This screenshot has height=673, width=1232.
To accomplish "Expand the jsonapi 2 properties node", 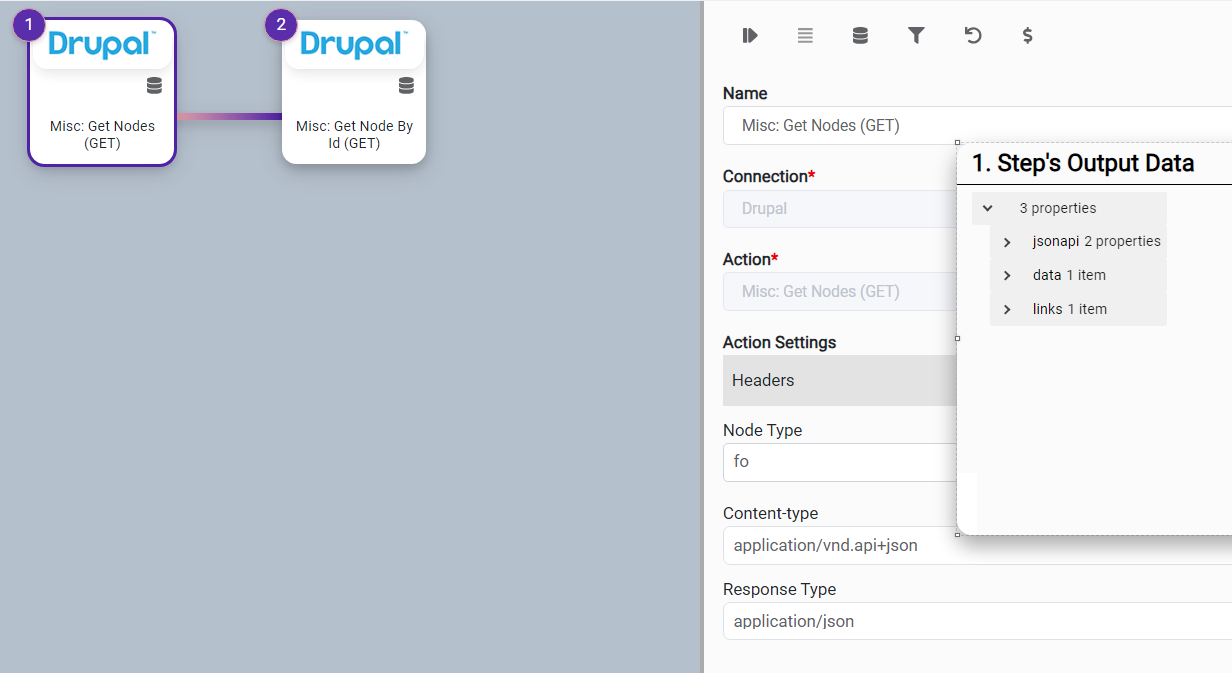I will pyautogui.click(x=1007, y=242).
